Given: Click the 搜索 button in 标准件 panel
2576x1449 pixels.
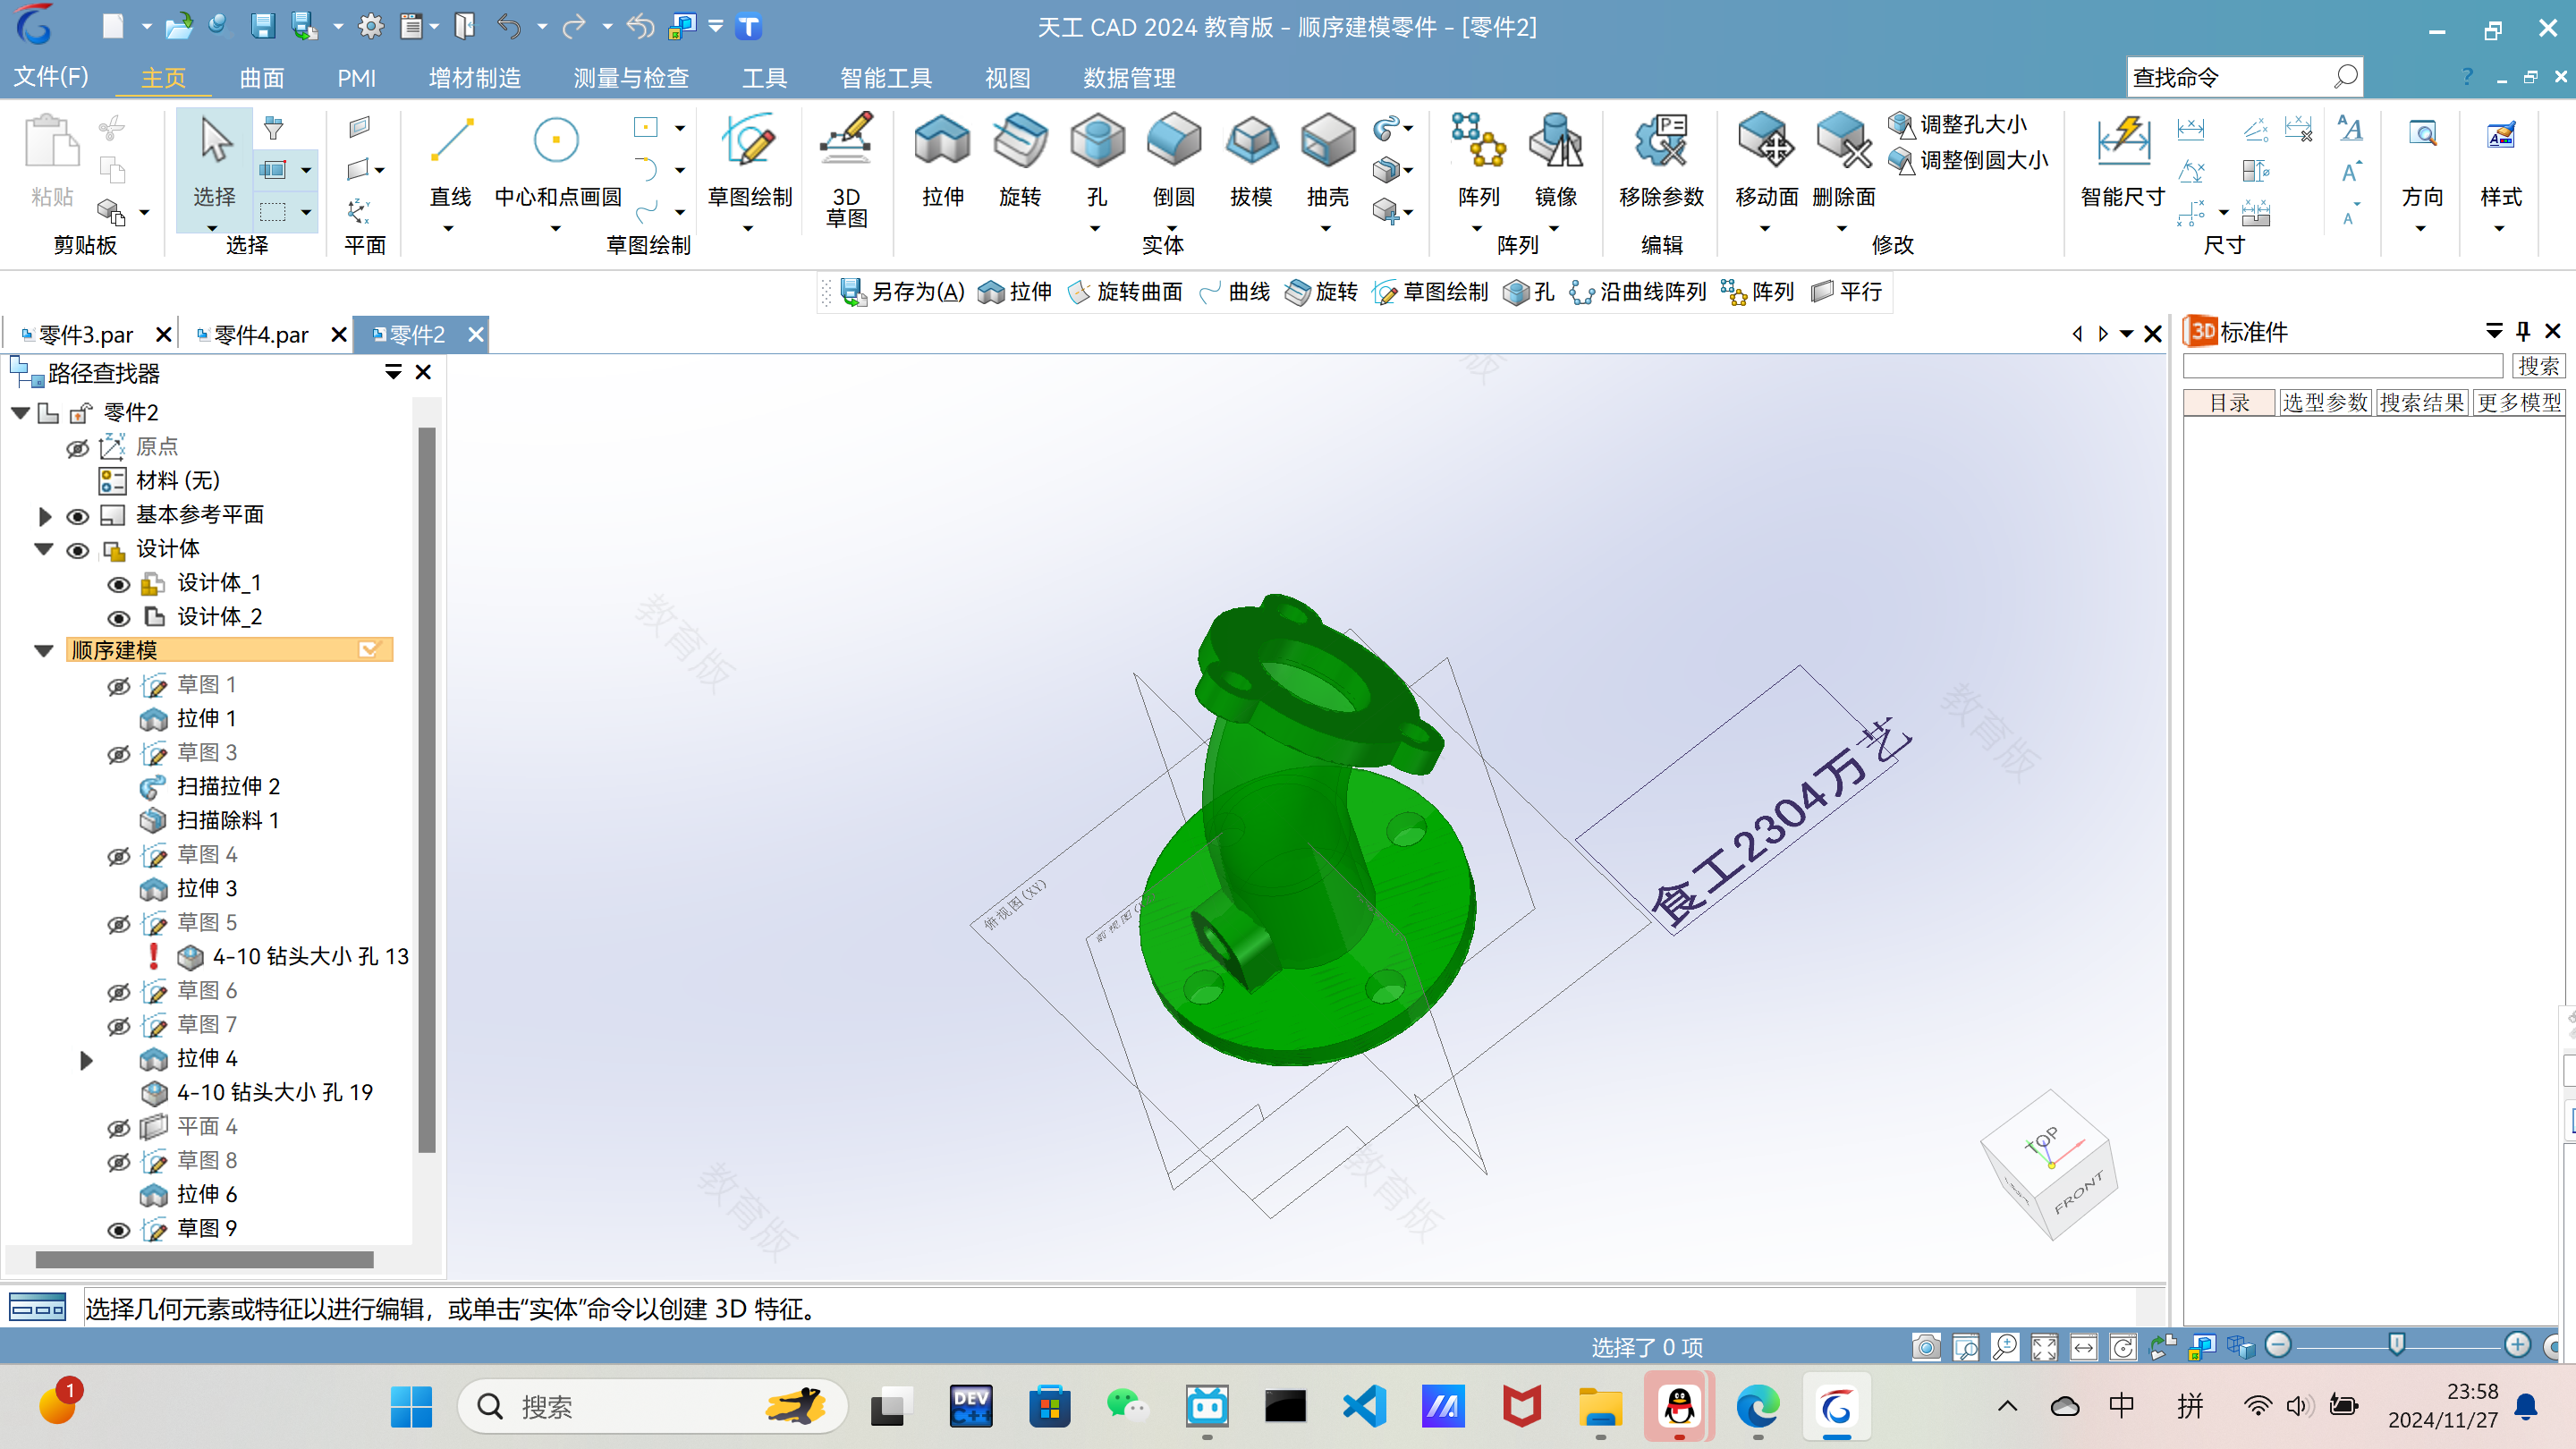Looking at the screenshot, I should (x=2538, y=366).
